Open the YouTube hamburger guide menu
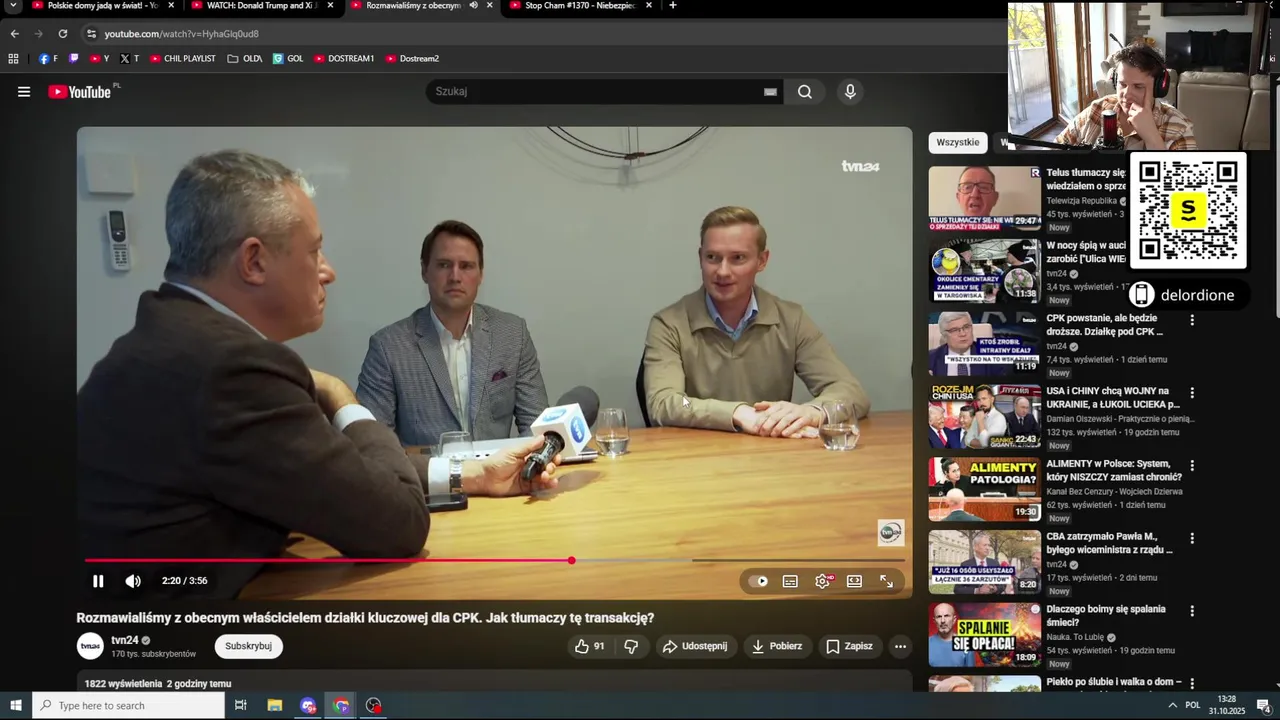1280x720 pixels. coord(24,92)
